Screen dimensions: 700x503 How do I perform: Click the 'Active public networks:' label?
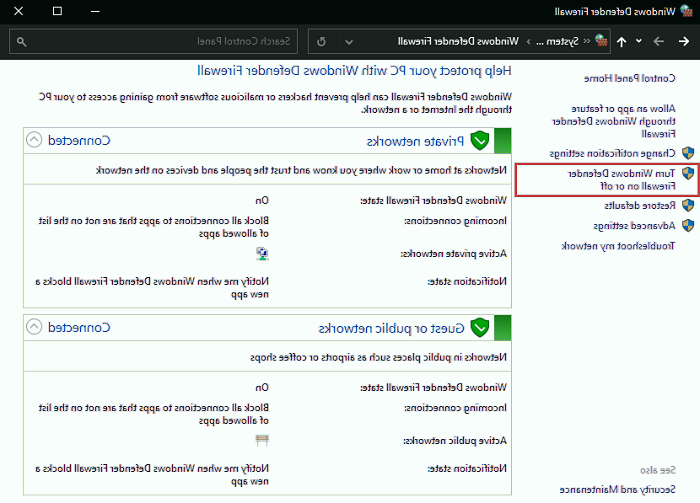[x=455, y=441]
